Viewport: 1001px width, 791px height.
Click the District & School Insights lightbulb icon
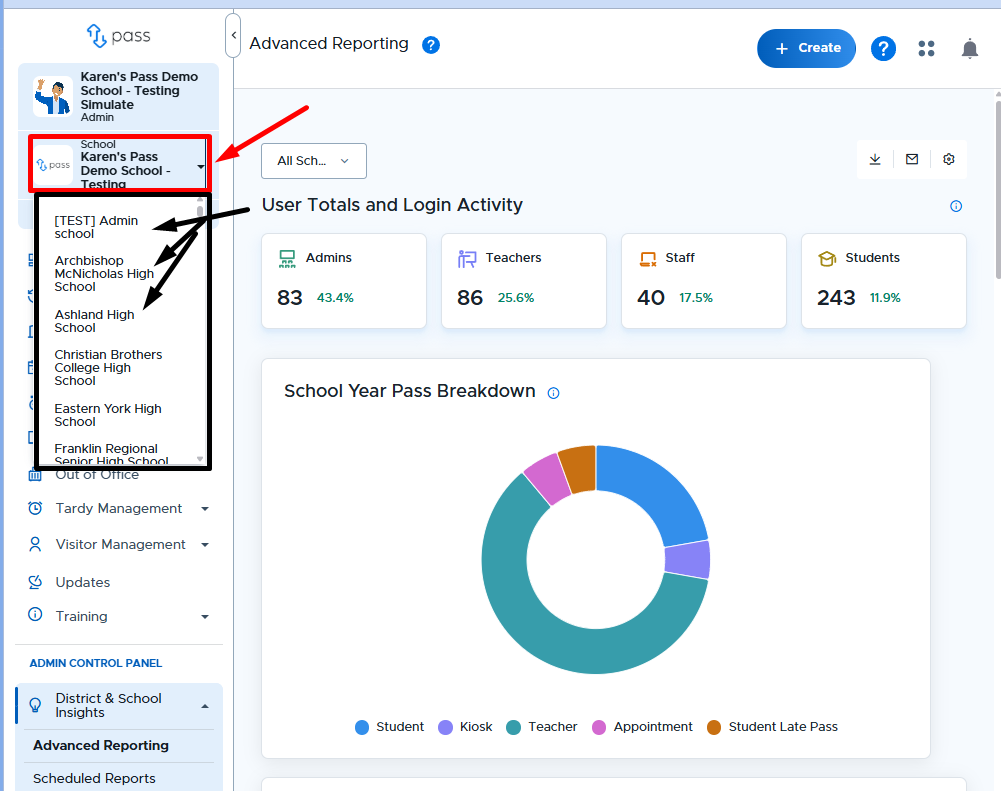coord(35,705)
